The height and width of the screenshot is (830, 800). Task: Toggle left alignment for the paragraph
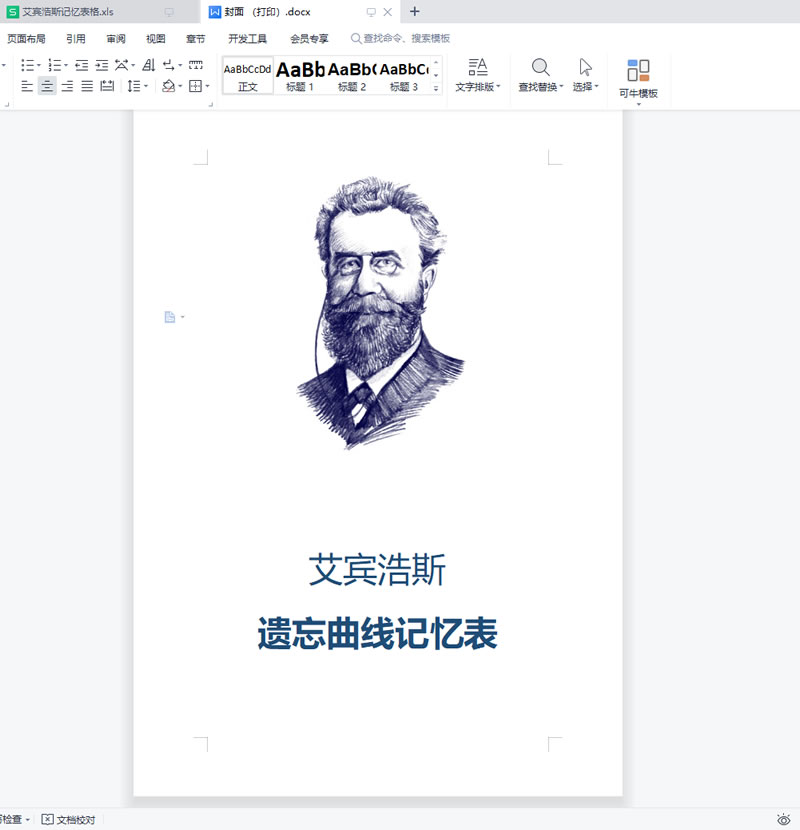pos(27,87)
